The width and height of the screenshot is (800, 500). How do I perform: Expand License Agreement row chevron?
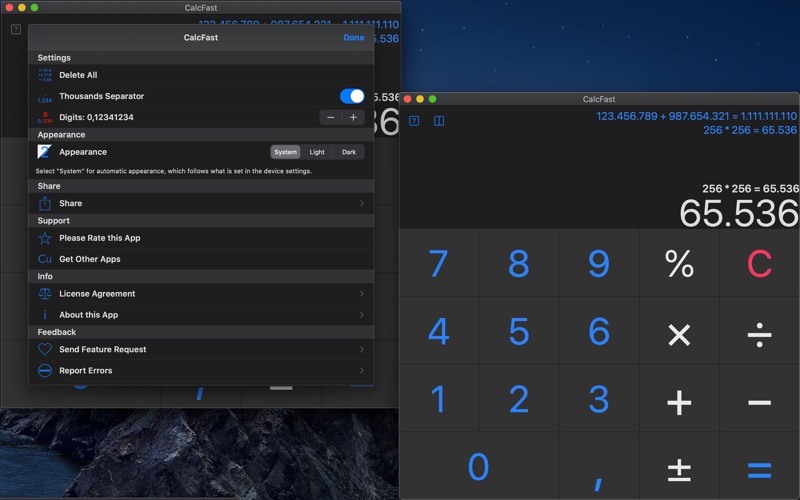[361, 294]
